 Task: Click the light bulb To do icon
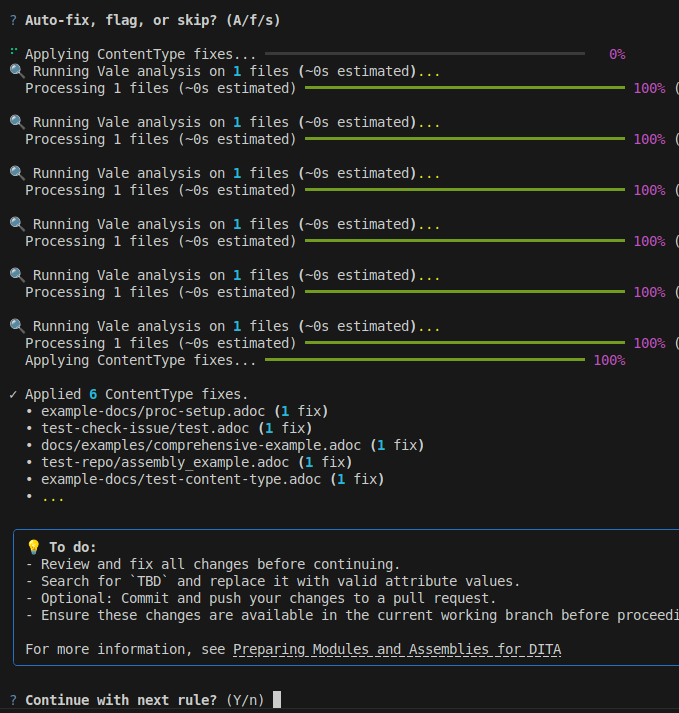coord(34,547)
